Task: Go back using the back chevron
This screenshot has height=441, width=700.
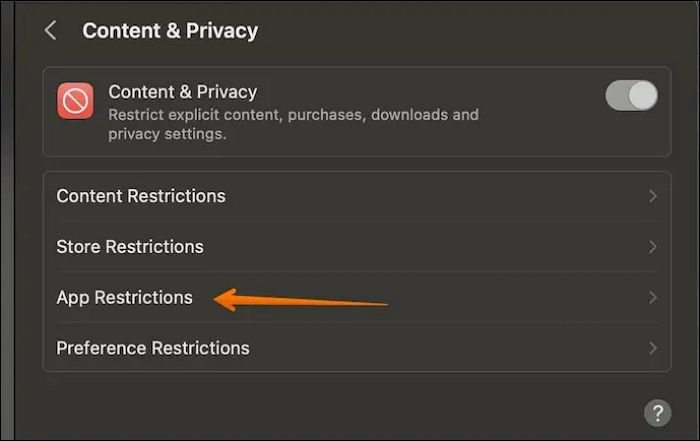Action: pos(50,31)
